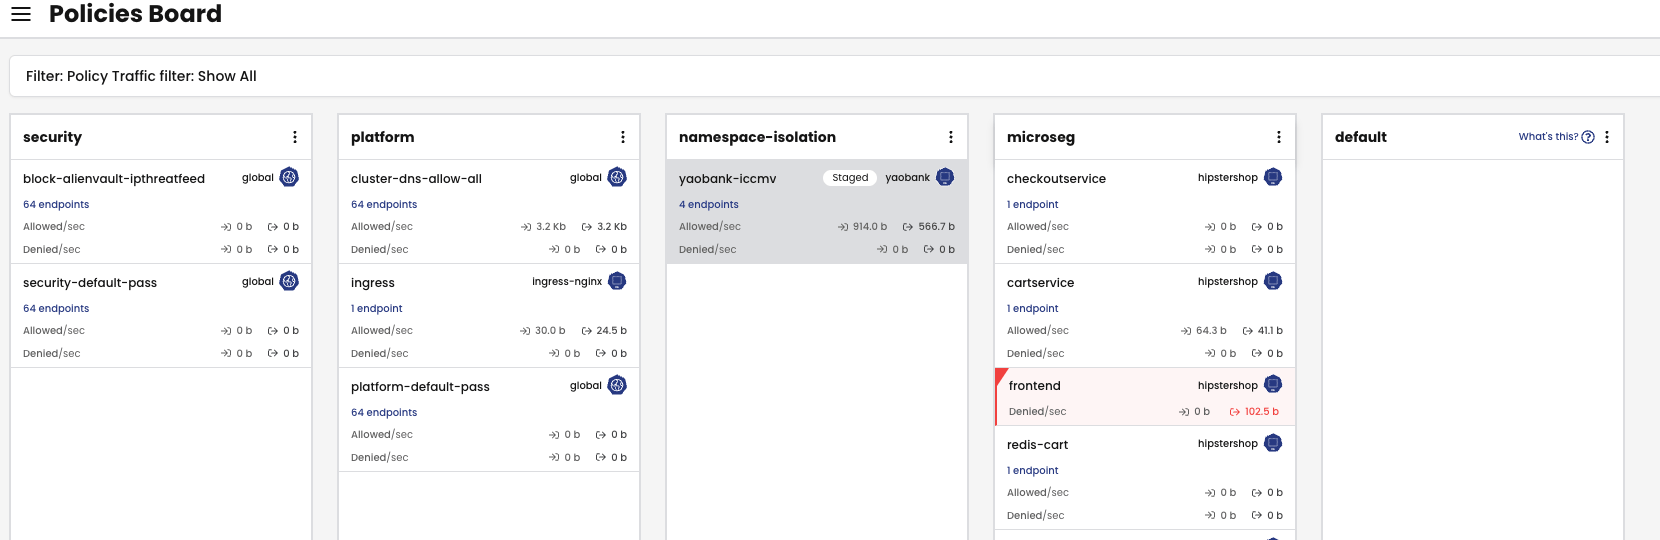The height and width of the screenshot is (540, 1660).
Task: Click hipstershop icon on redis-cart
Action: coord(1273,443)
